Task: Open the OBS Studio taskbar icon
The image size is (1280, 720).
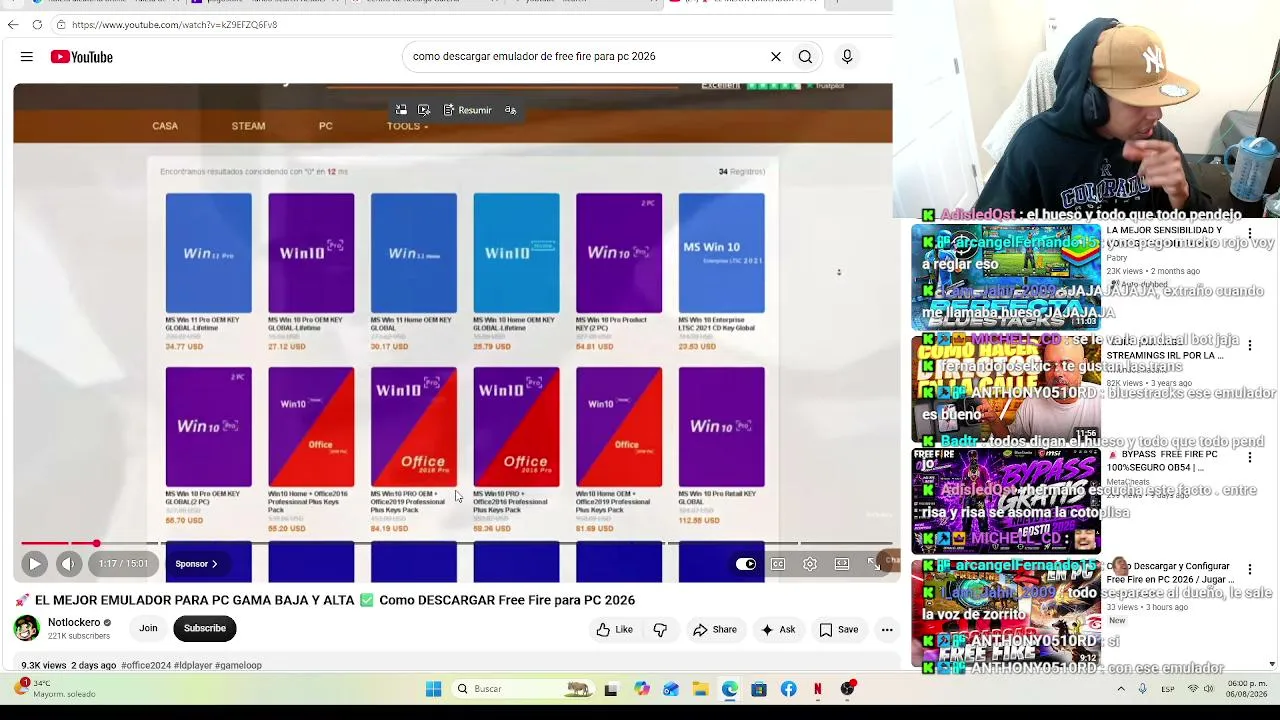Action: pos(848,689)
